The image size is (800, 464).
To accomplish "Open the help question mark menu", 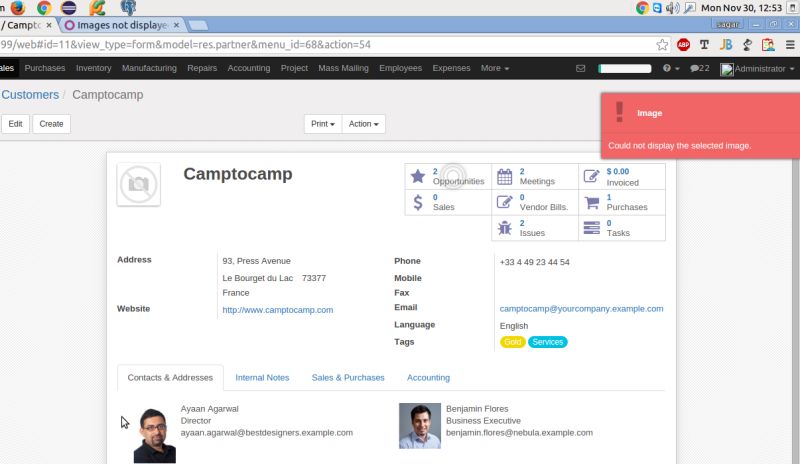I will [670, 68].
